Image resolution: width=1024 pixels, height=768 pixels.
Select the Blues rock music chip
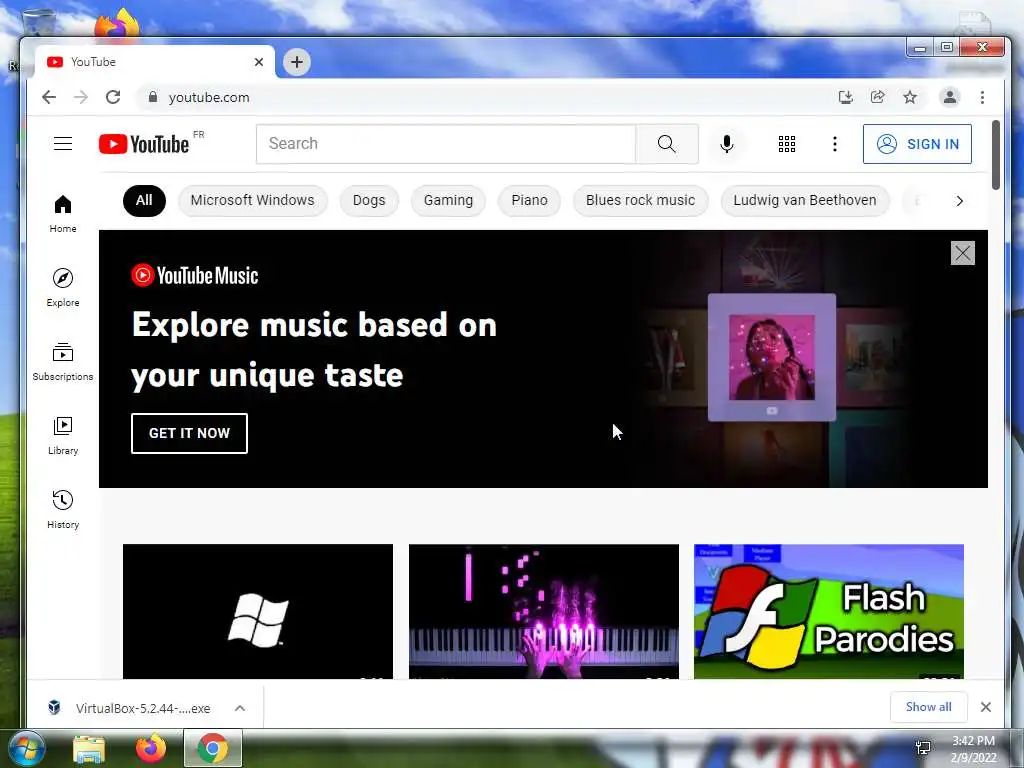641,200
